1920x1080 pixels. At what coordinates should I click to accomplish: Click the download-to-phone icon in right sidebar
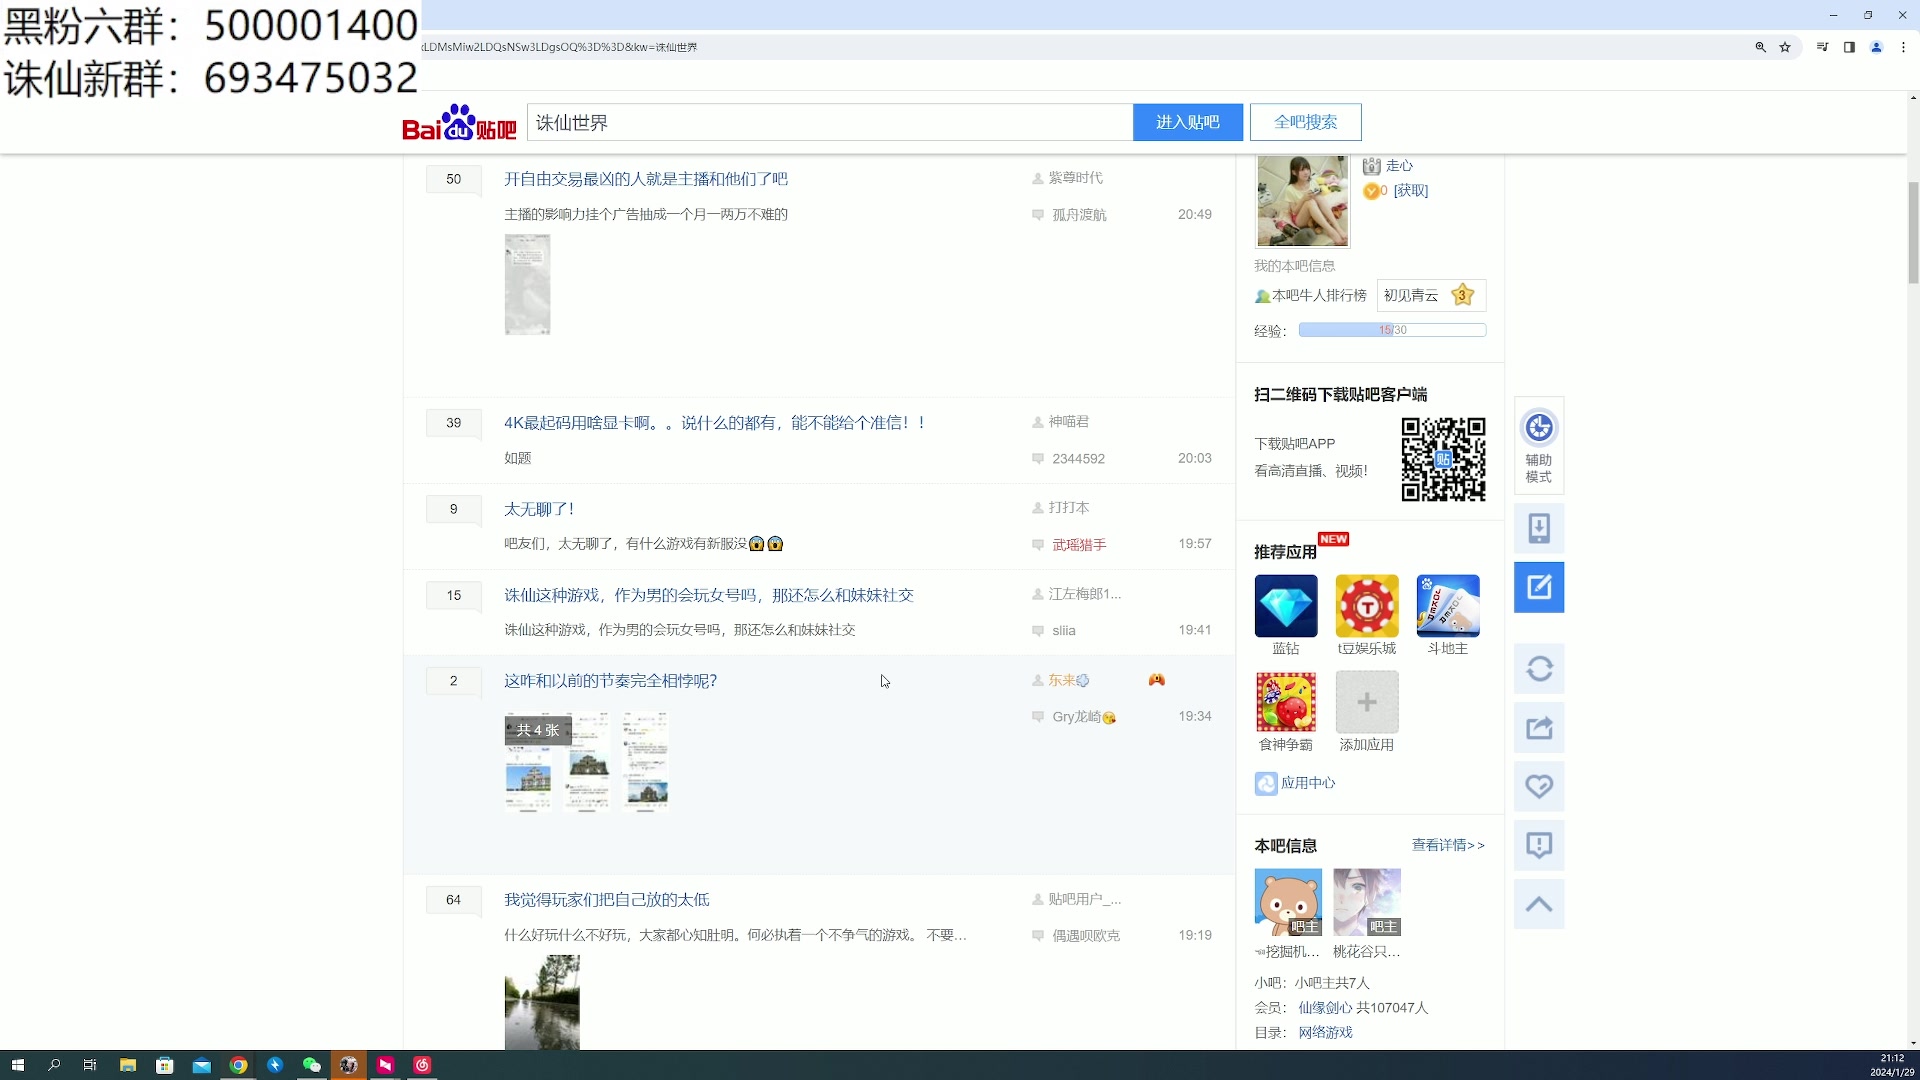pyautogui.click(x=1538, y=528)
